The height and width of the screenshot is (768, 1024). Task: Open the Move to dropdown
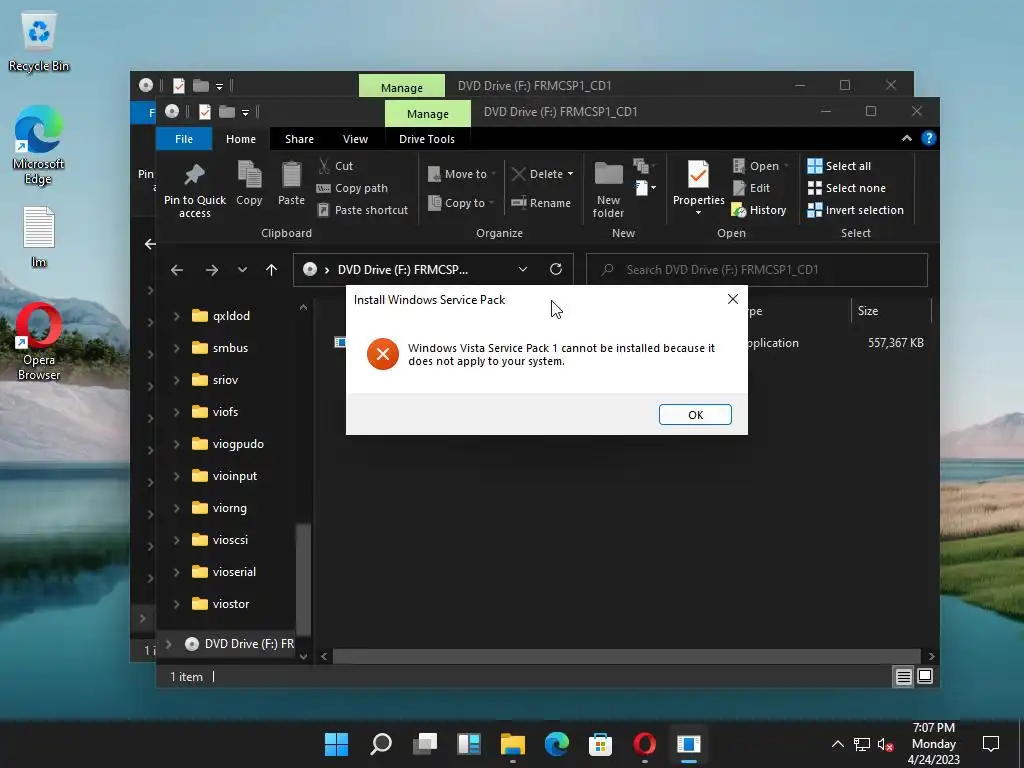pos(462,174)
